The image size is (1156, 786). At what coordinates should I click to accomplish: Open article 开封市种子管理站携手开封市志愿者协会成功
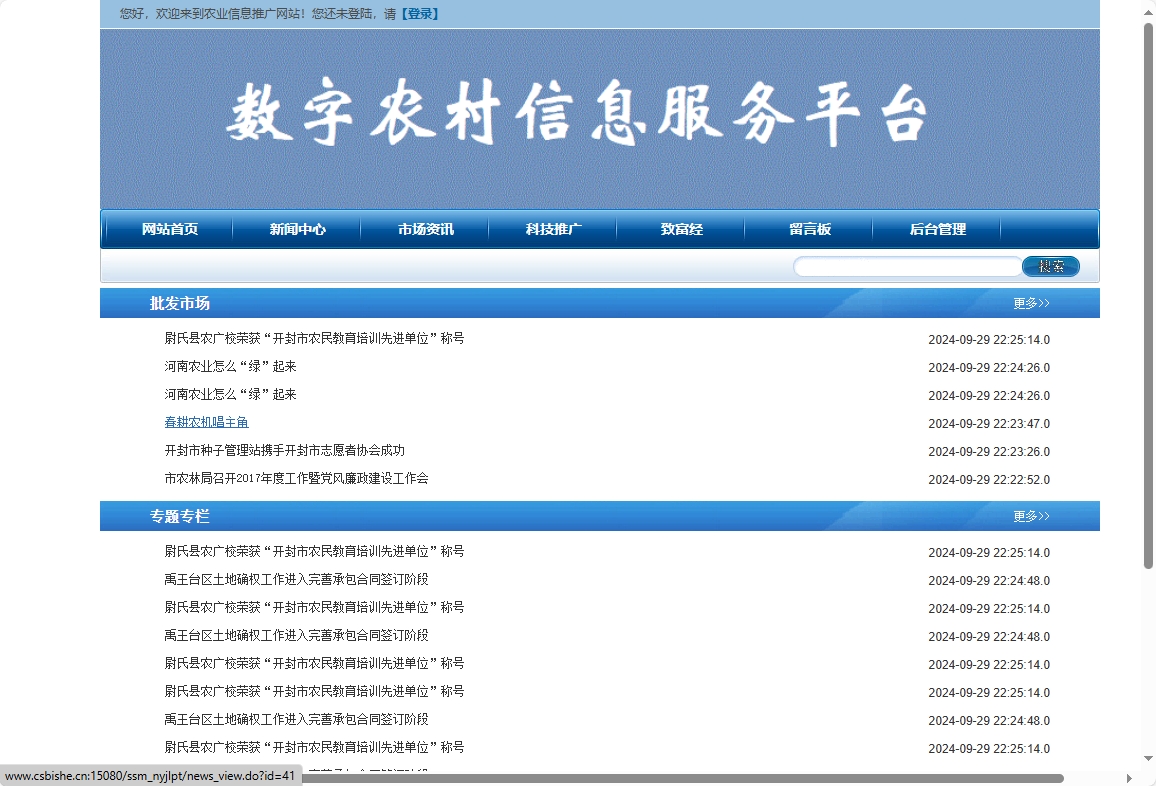click(285, 450)
